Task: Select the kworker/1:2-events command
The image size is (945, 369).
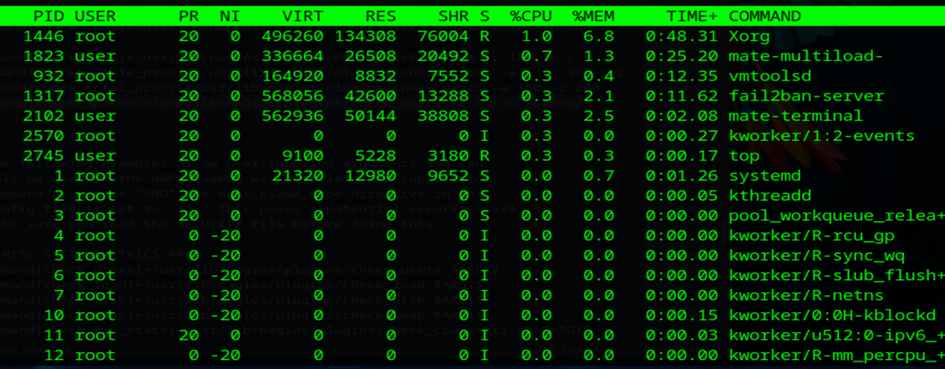Action: [x=821, y=136]
